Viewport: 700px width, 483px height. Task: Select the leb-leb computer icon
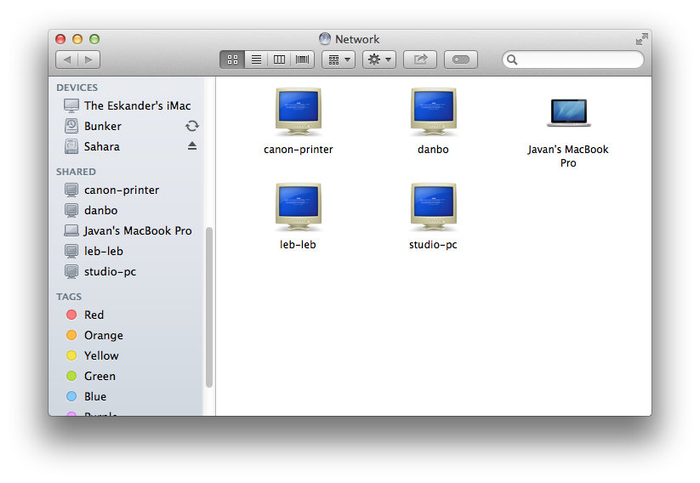click(298, 207)
